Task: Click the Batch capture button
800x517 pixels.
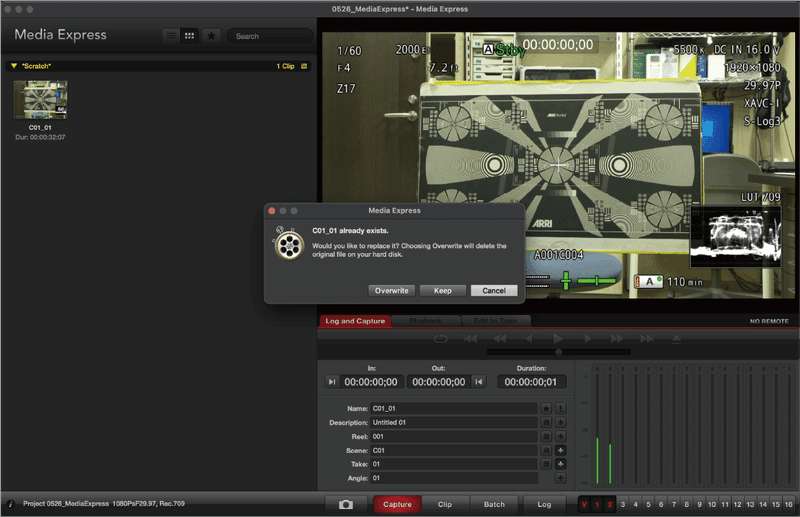Action: click(494, 504)
